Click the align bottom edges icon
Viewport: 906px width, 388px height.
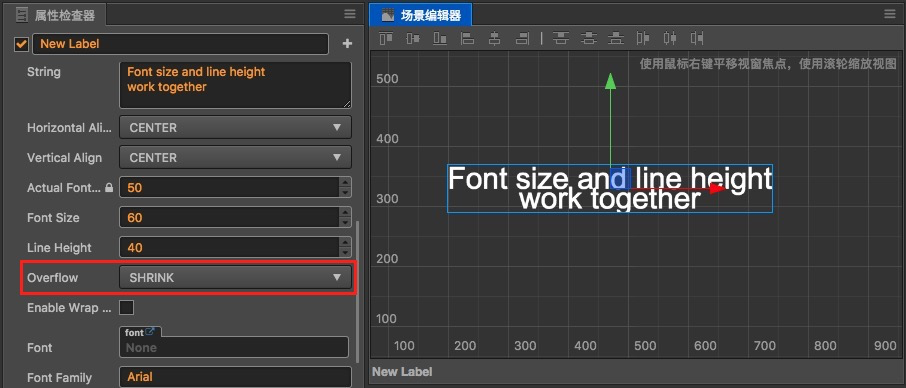click(440, 39)
